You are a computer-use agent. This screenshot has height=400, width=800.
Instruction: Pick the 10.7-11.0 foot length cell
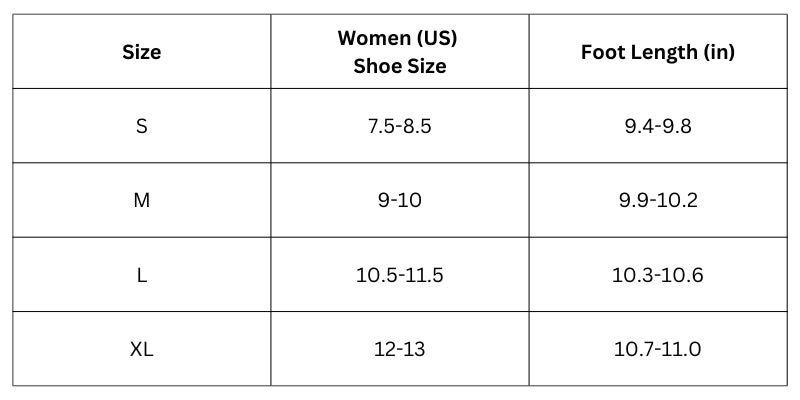(657, 349)
